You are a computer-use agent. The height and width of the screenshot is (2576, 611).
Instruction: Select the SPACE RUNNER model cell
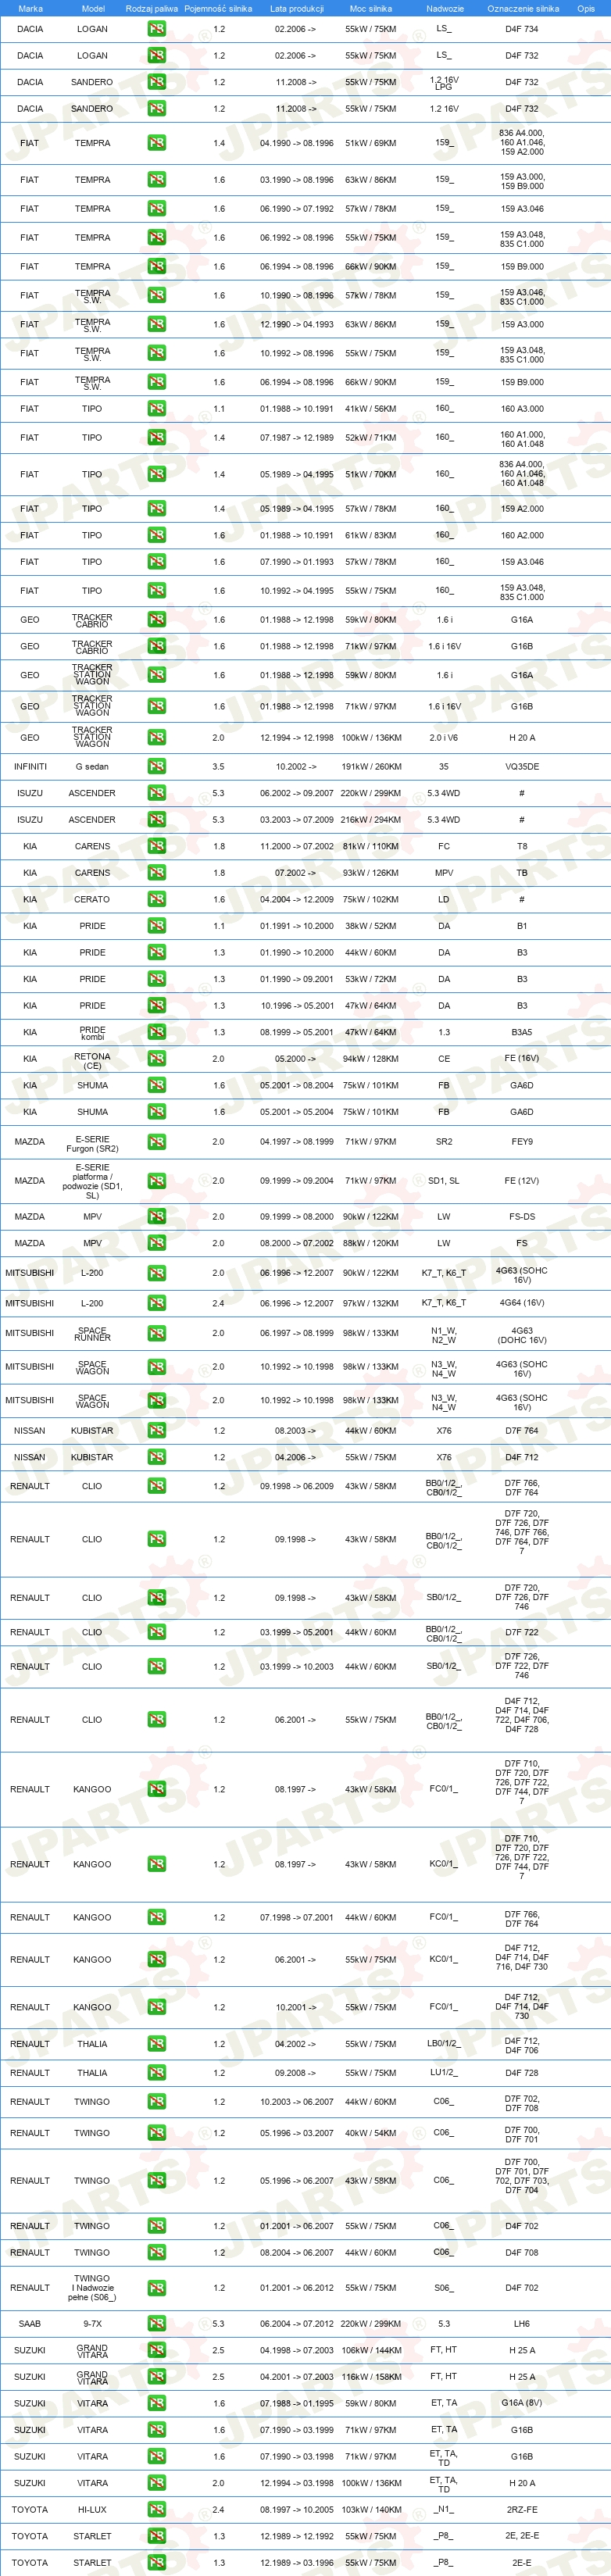(x=92, y=1334)
